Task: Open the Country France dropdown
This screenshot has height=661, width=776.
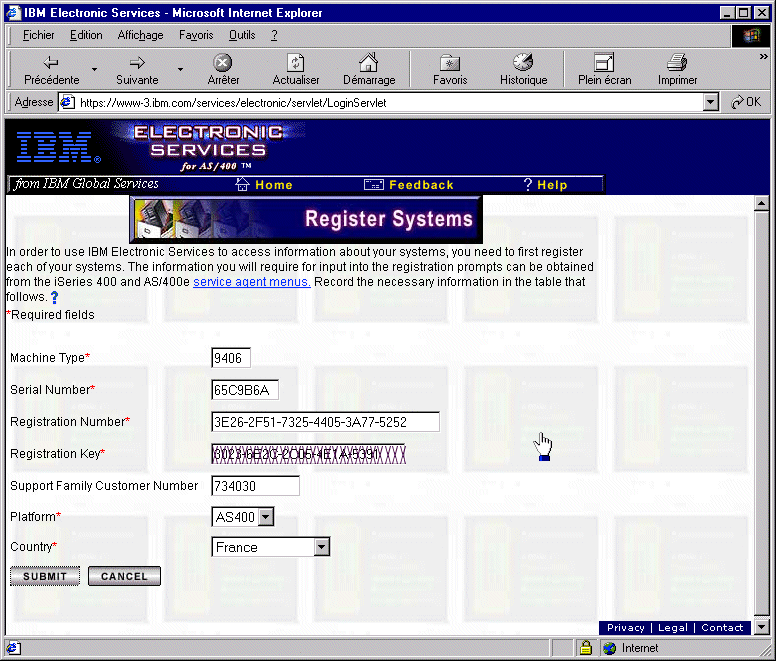Action: pyautogui.click(x=270, y=547)
